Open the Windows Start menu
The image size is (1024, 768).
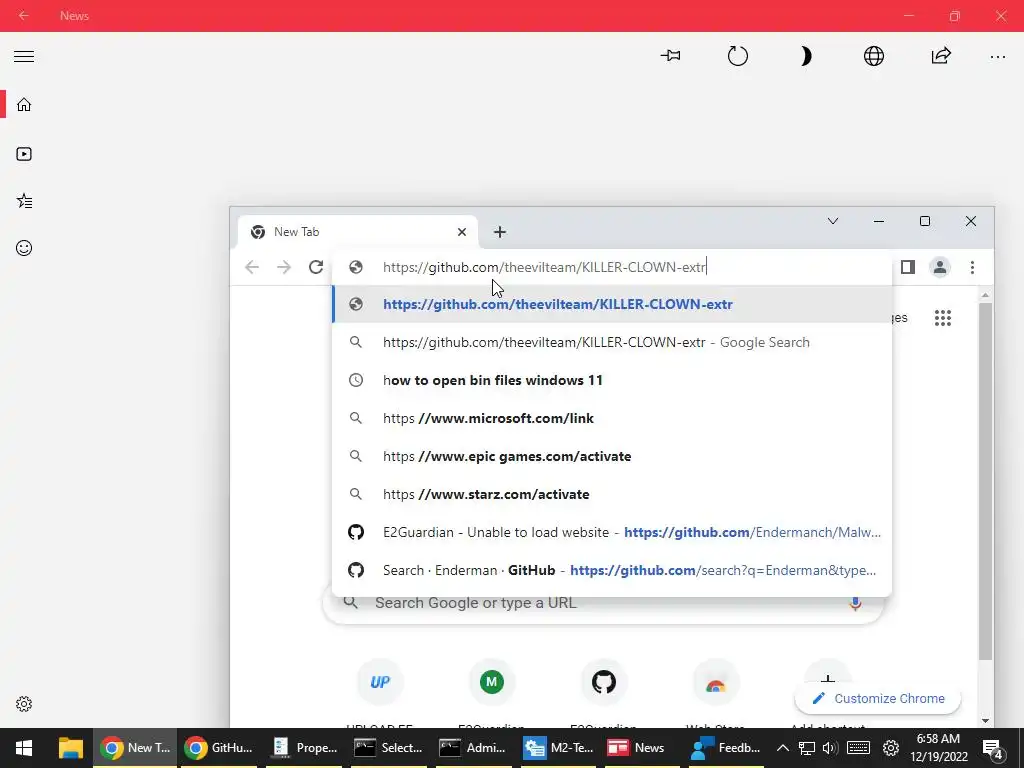[24, 748]
